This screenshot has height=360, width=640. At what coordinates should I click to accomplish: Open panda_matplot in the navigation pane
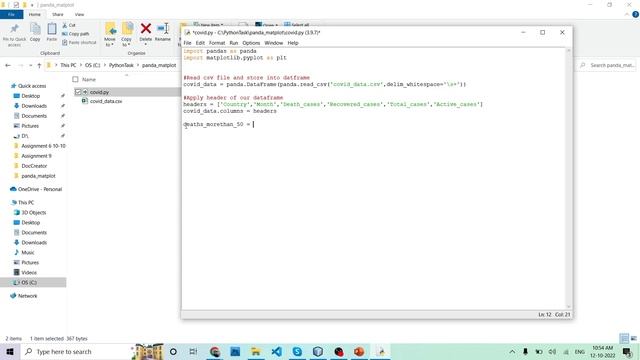tap(38, 176)
